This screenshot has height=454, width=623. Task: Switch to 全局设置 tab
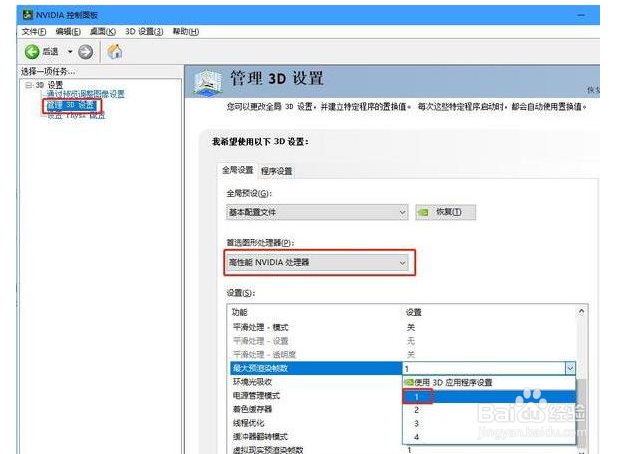coord(238,170)
